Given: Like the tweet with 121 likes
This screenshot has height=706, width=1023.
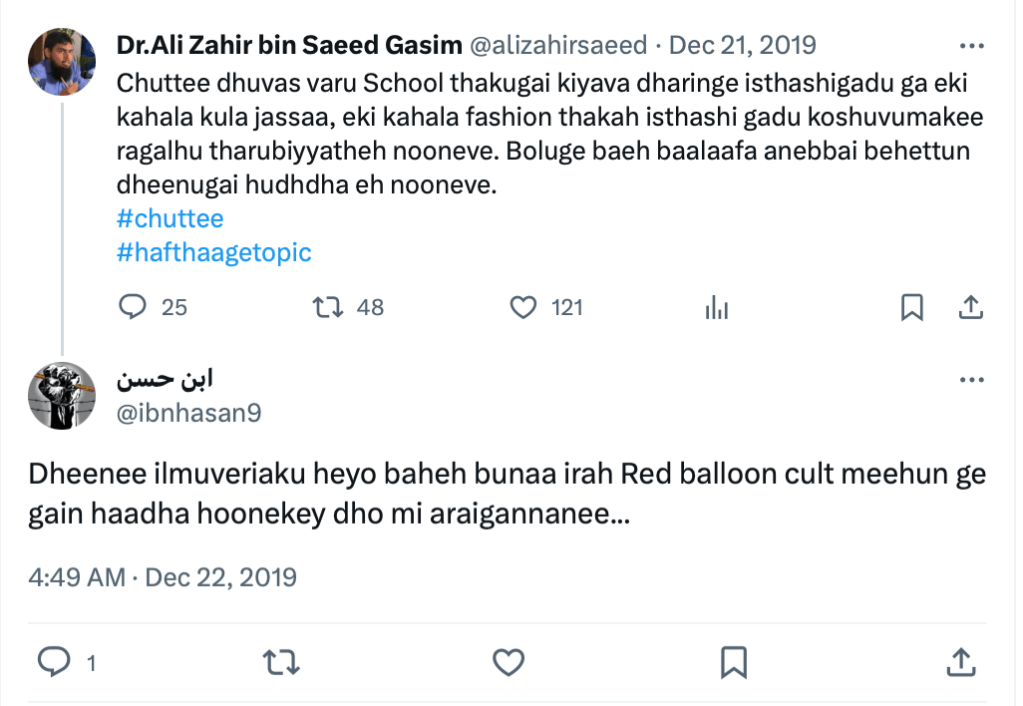Looking at the screenshot, I should point(523,307).
